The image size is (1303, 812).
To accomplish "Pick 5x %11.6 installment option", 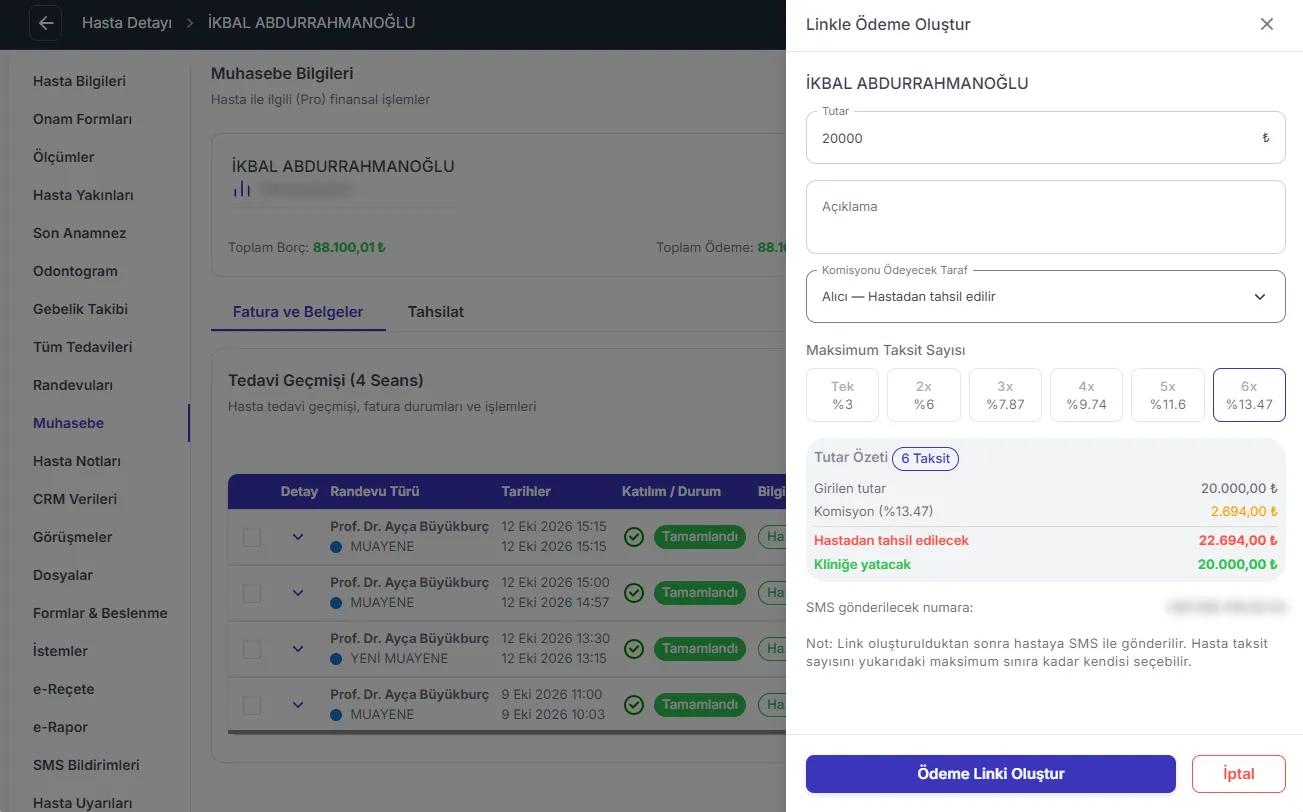I will (x=1167, y=395).
